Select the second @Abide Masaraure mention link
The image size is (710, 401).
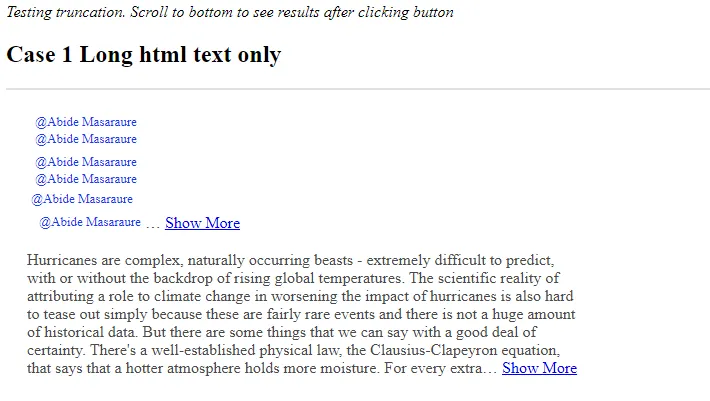[x=86, y=139]
